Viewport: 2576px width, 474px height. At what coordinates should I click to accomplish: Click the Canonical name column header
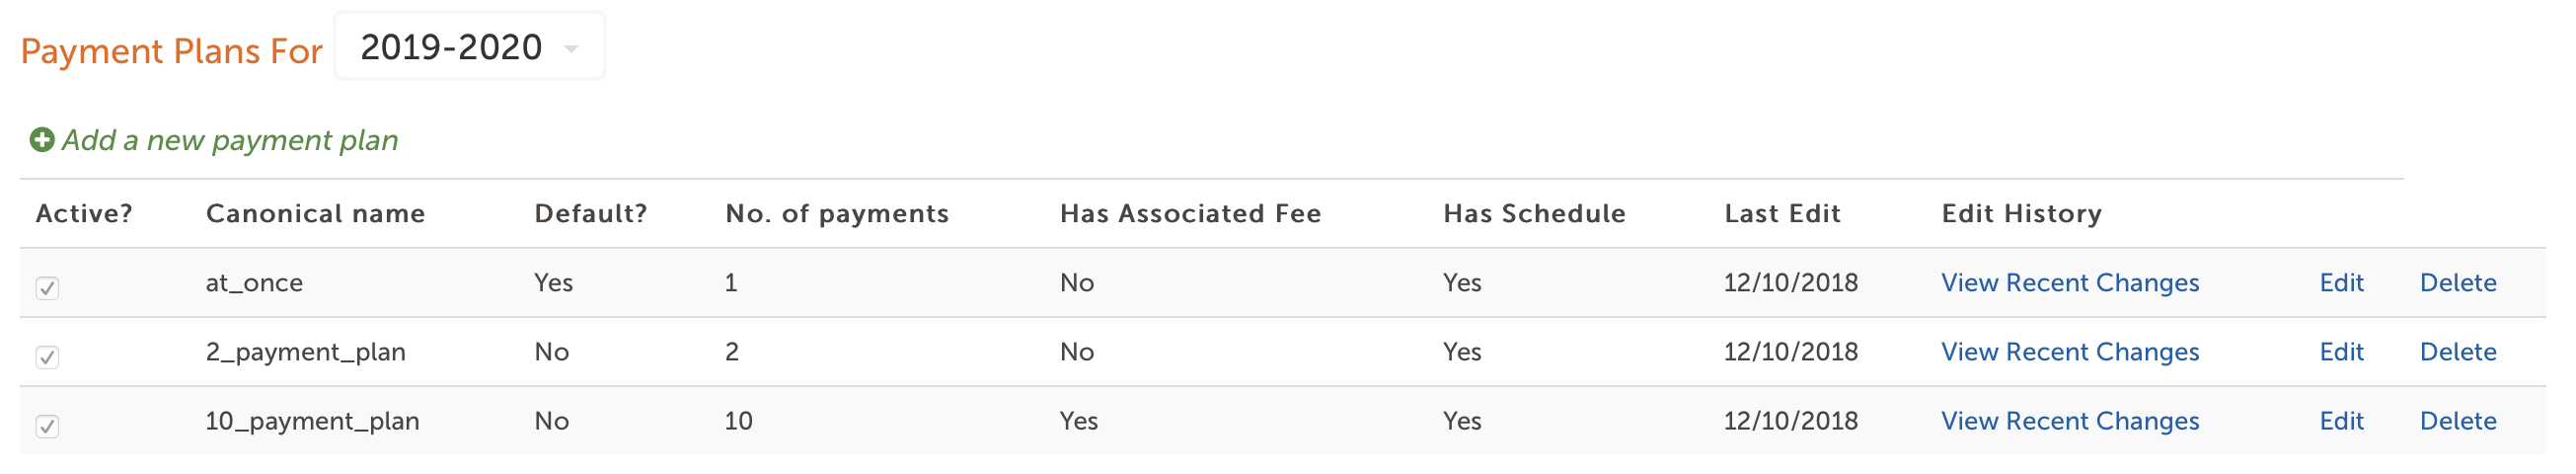coord(315,214)
